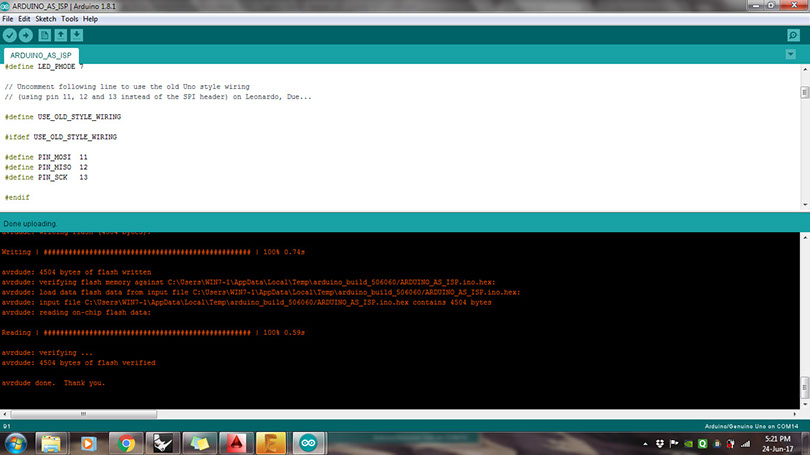
Task: Click 'Arduino/Genuino Uno on COM14' status text
Action: click(x=751, y=426)
